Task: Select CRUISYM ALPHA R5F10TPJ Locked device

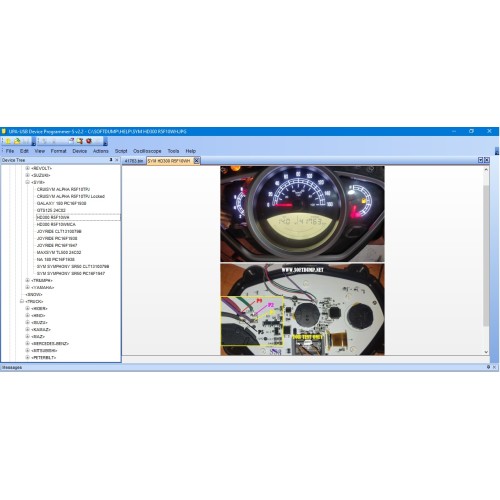Action: [x=71, y=196]
